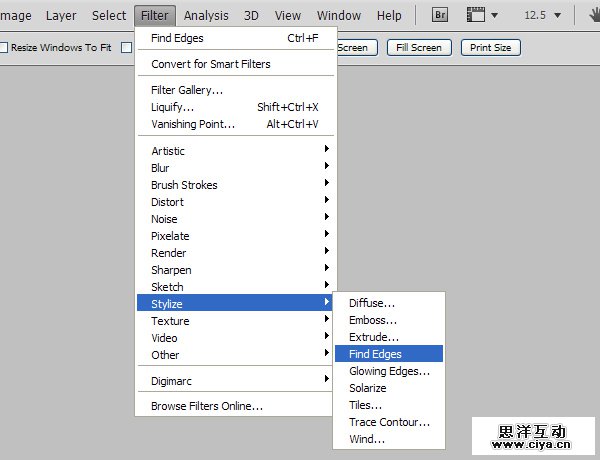Viewport: 600px width, 460px height.
Task: Choose Convert for Smart Filters
Action: tap(210, 64)
